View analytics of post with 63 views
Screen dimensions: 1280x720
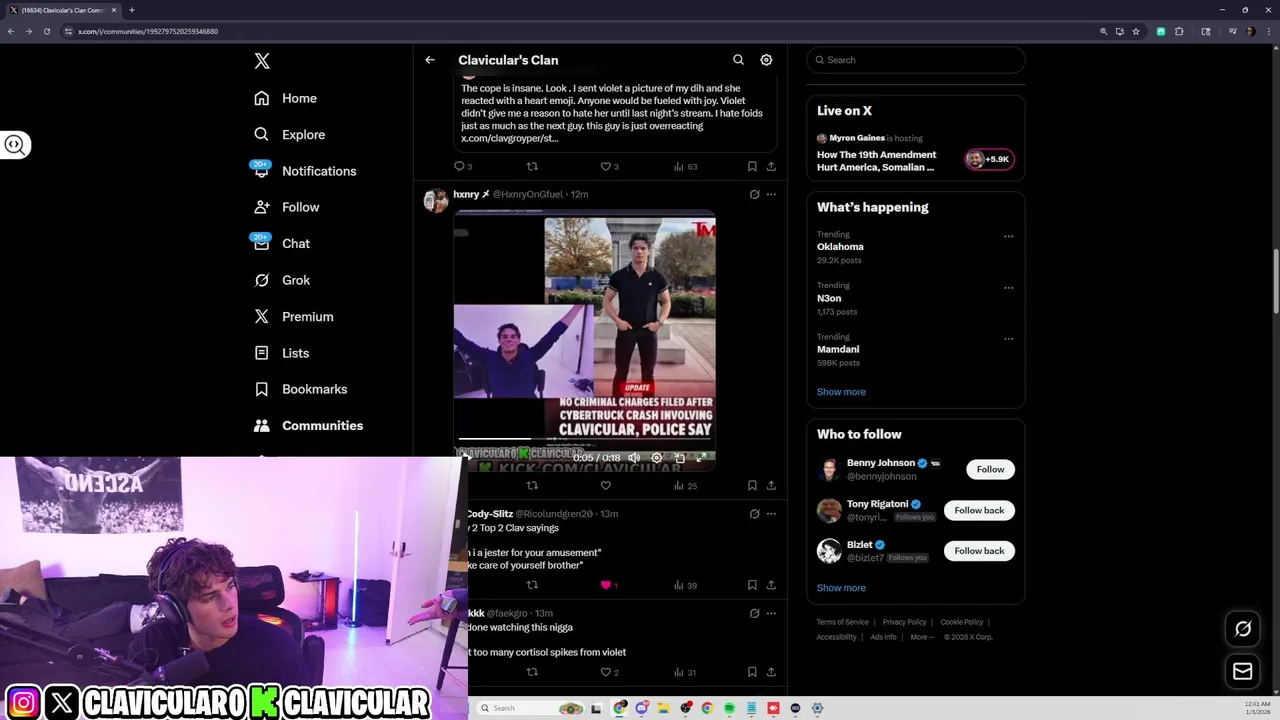[x=686, y=166]
